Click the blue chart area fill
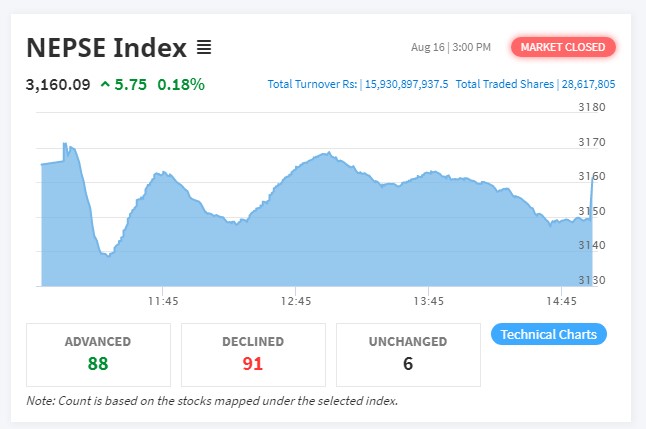 300,240
